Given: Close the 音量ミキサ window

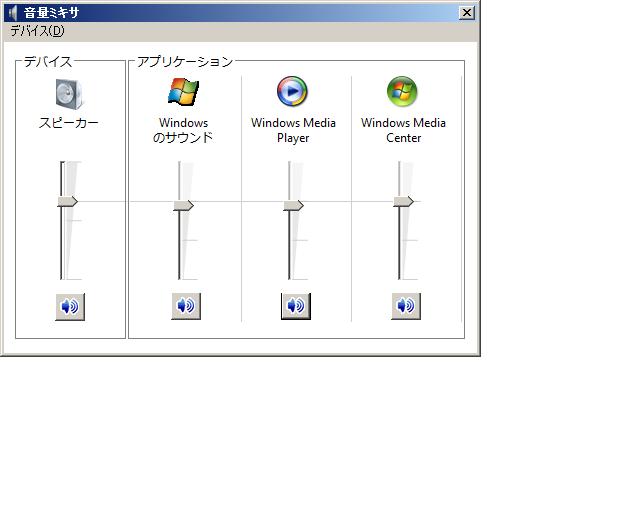Looking at the screenshot, I should 467,13.
